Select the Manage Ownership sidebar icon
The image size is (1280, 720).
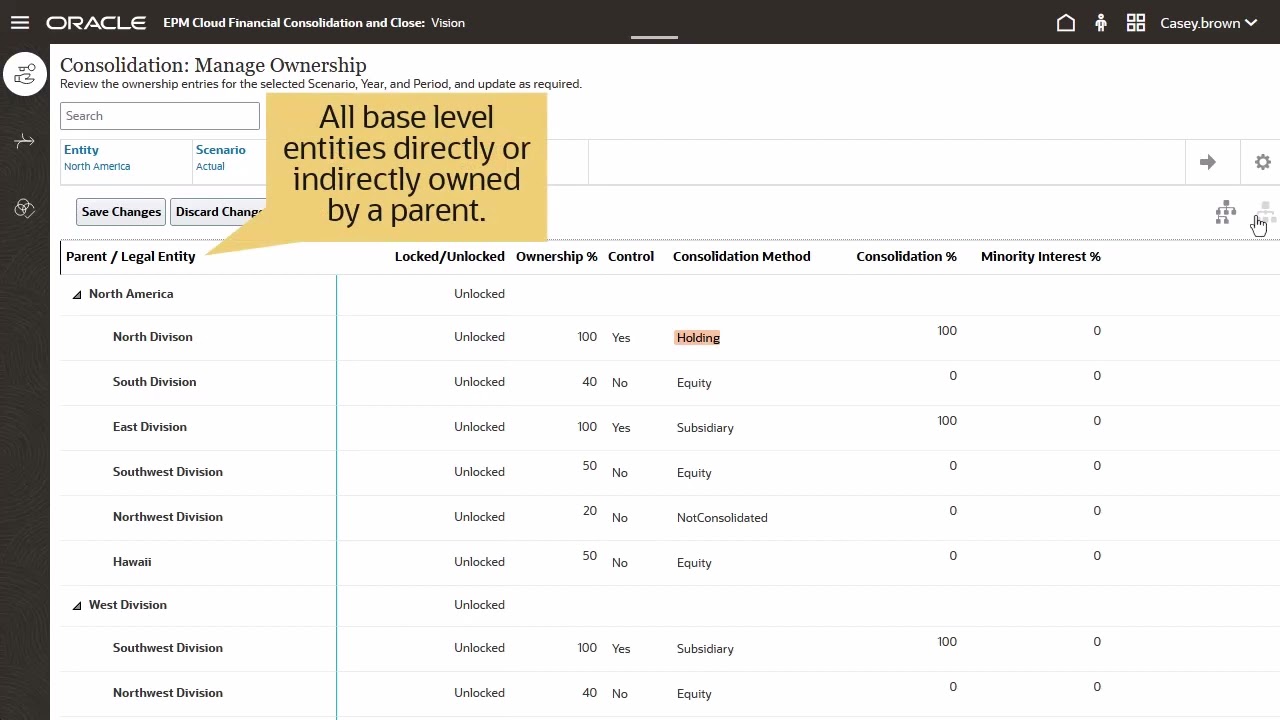(25, 74)
